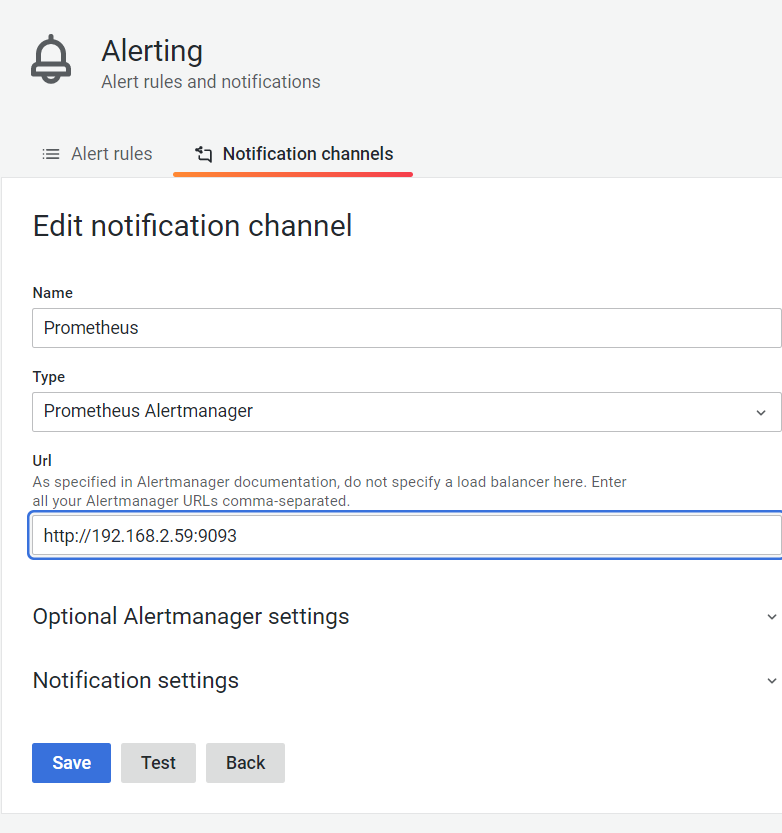The image size is (782, 833).
Task: Click the Alerting page title
Action: (x=152, y=52)
